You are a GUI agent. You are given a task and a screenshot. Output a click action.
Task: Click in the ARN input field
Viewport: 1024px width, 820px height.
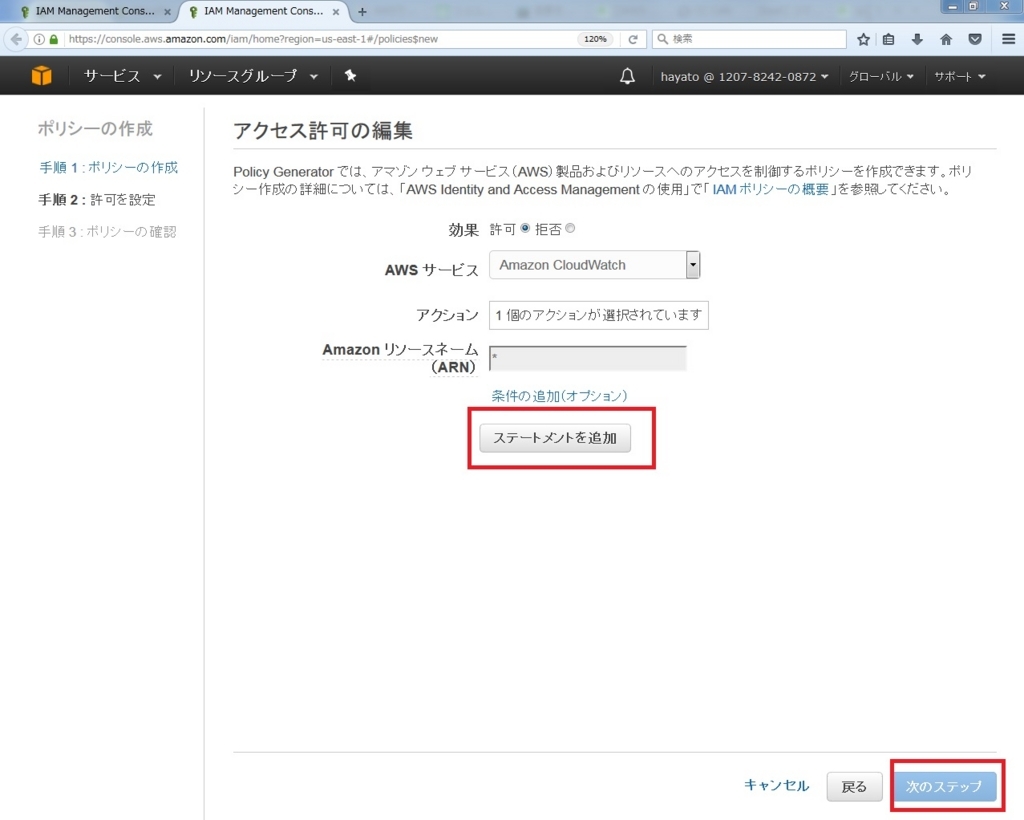(588, 358)
